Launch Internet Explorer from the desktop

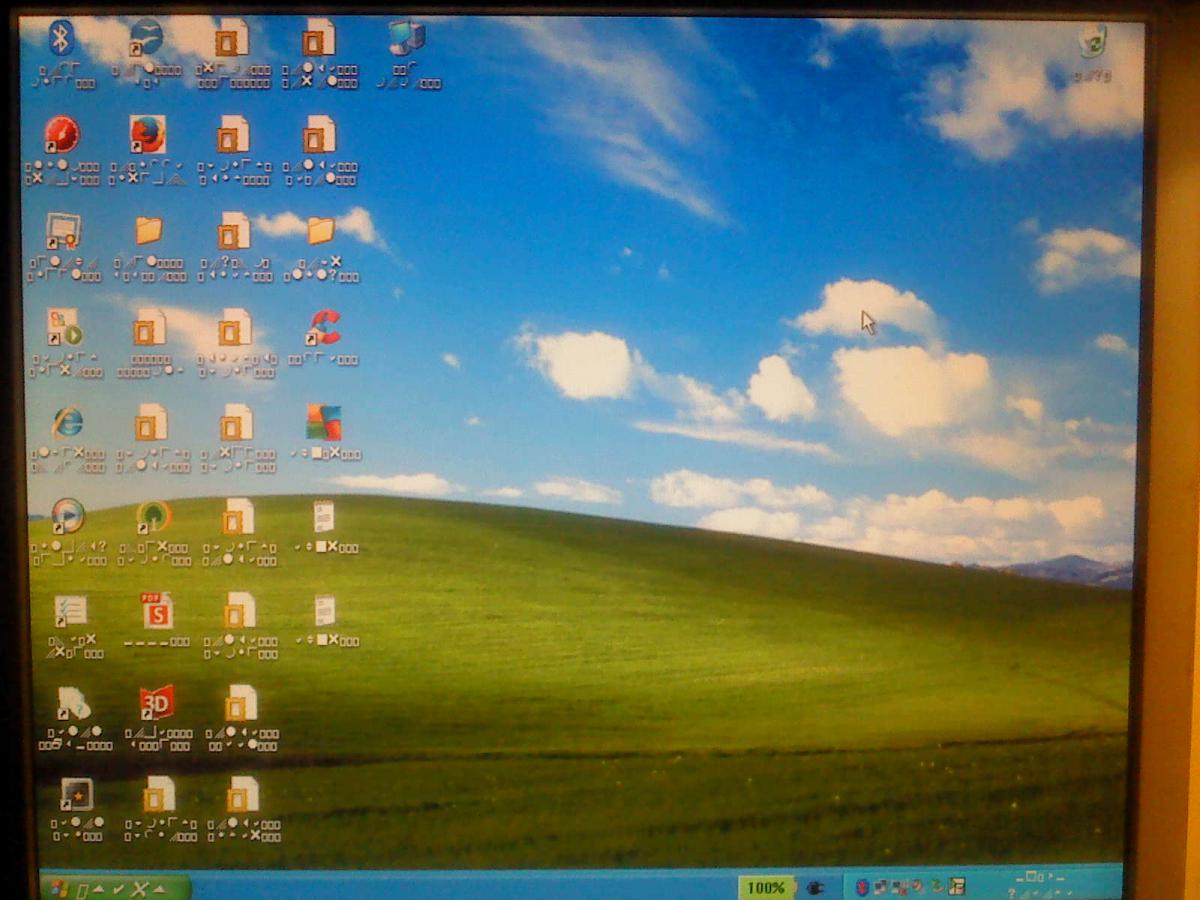[x=67, y=423]
